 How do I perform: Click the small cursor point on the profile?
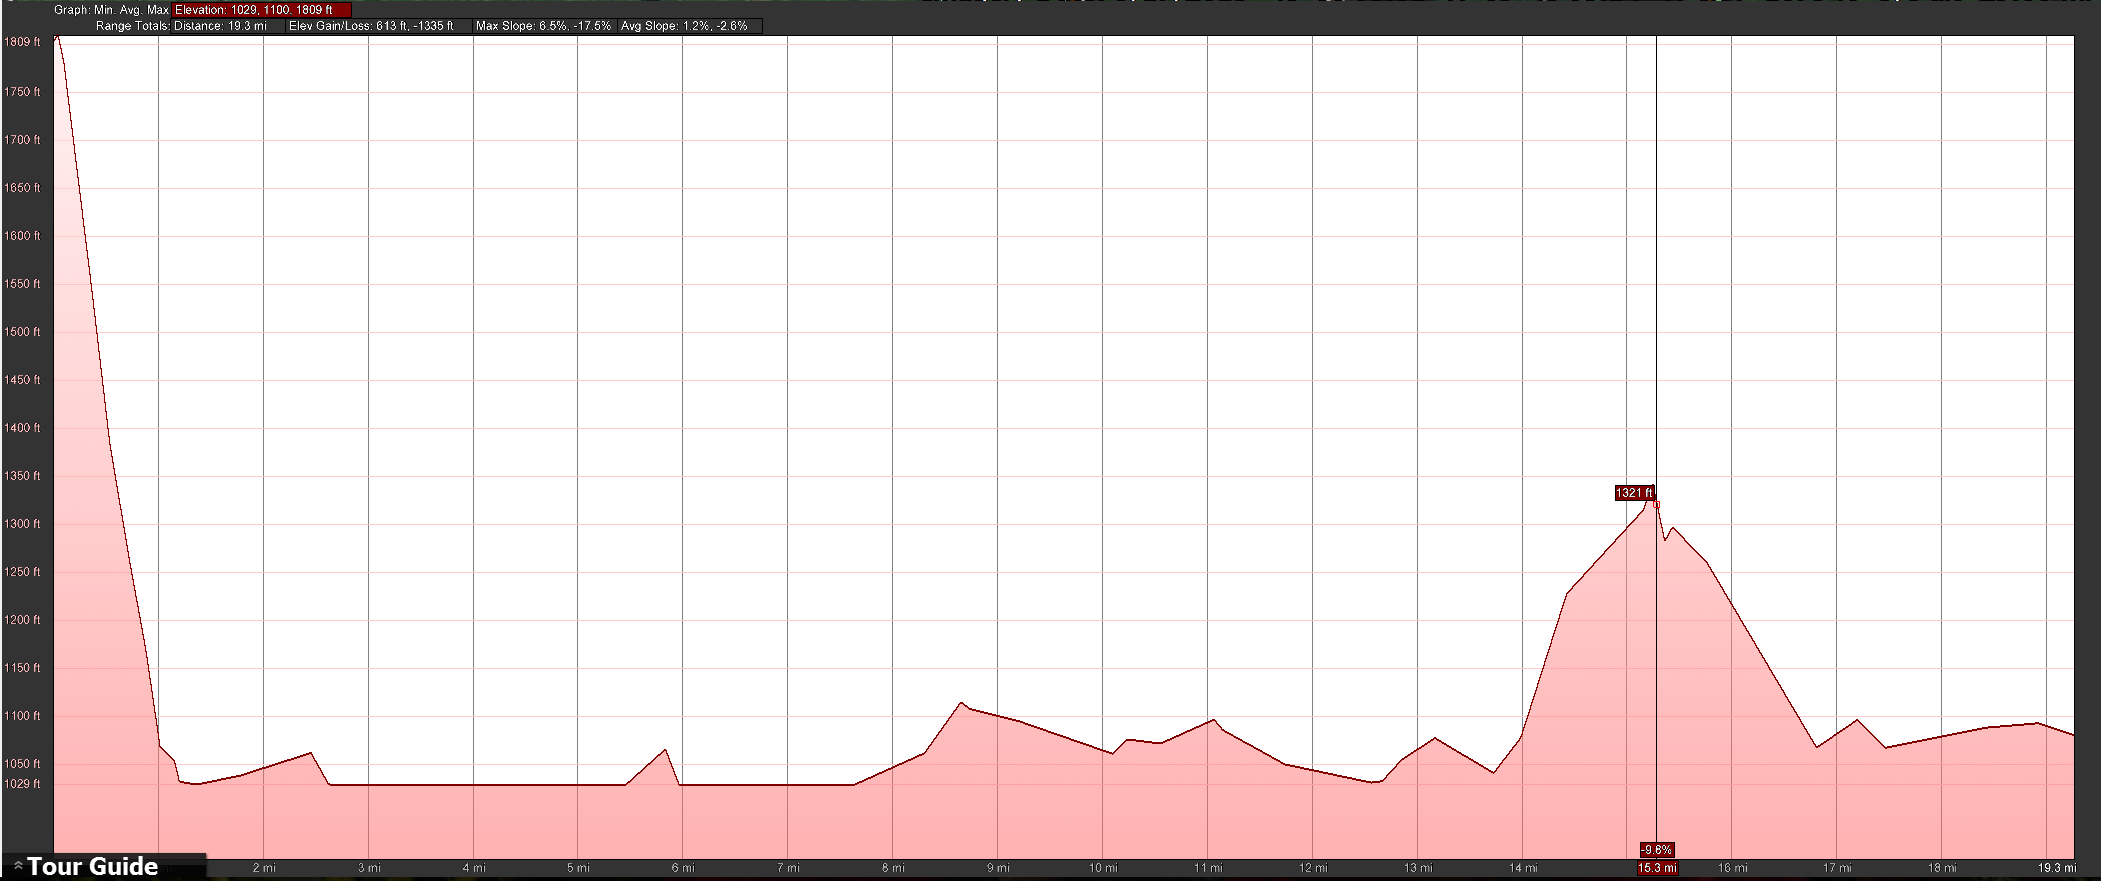click(x=1657, y=505)
